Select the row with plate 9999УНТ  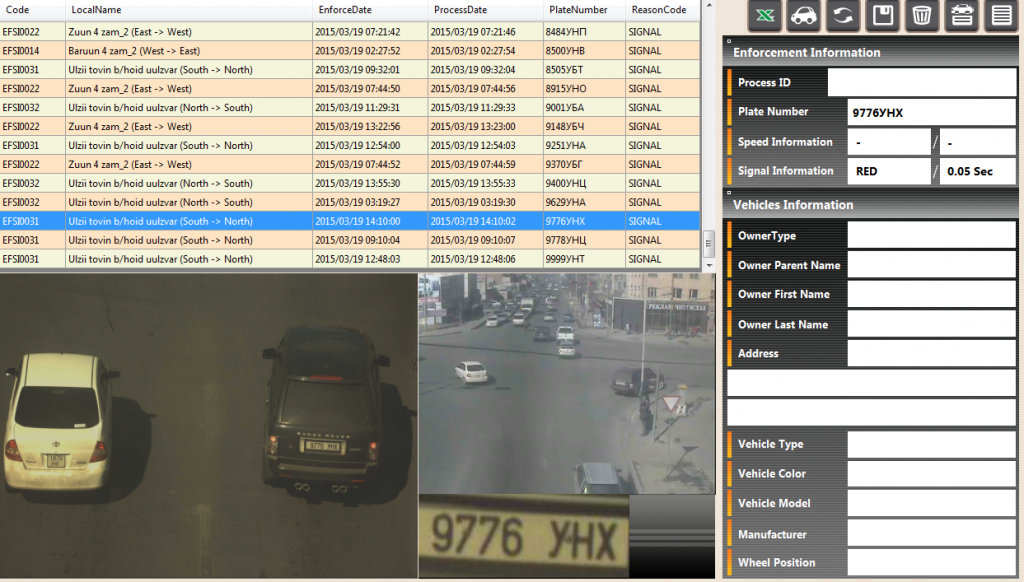[x=350, y=259]
